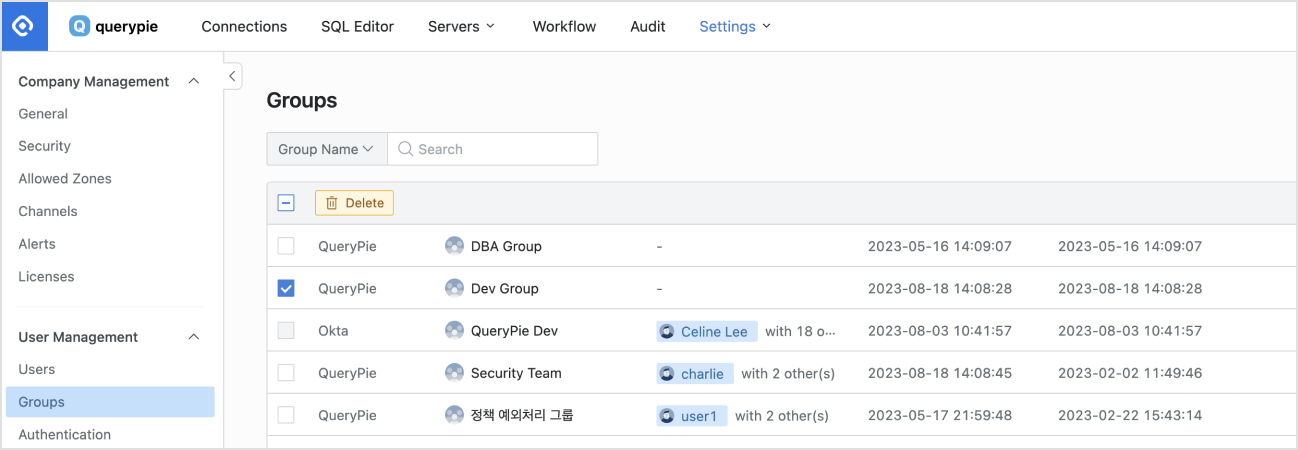
Task: Click the DBA Group avatar icon
Action: pyautogui.click(x=454, y=246)
